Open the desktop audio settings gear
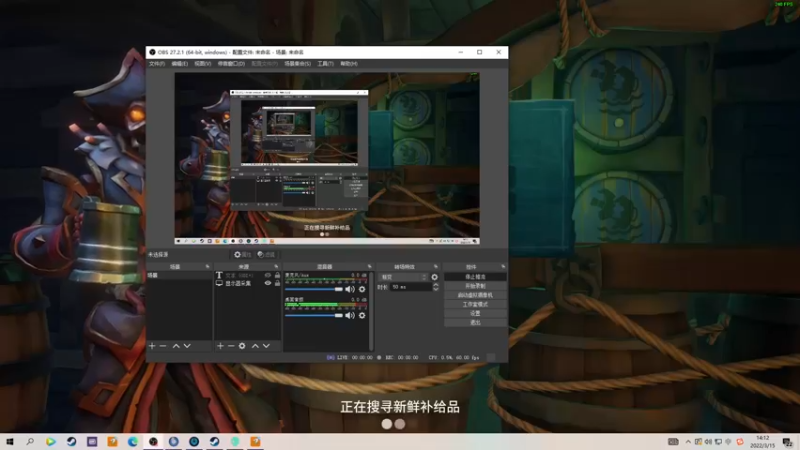 [362, 316]
